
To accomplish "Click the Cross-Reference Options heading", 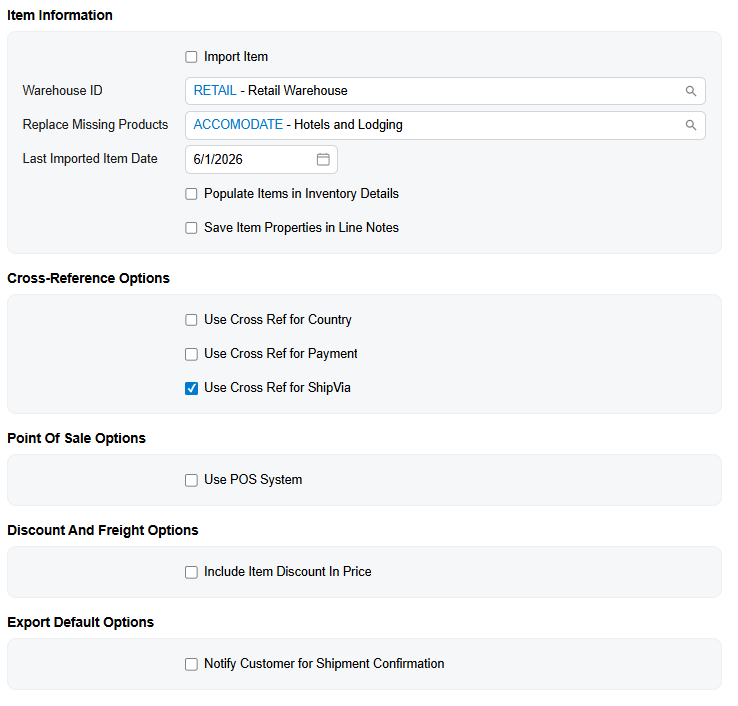I will pyautogui.click(x=88, y=278).
